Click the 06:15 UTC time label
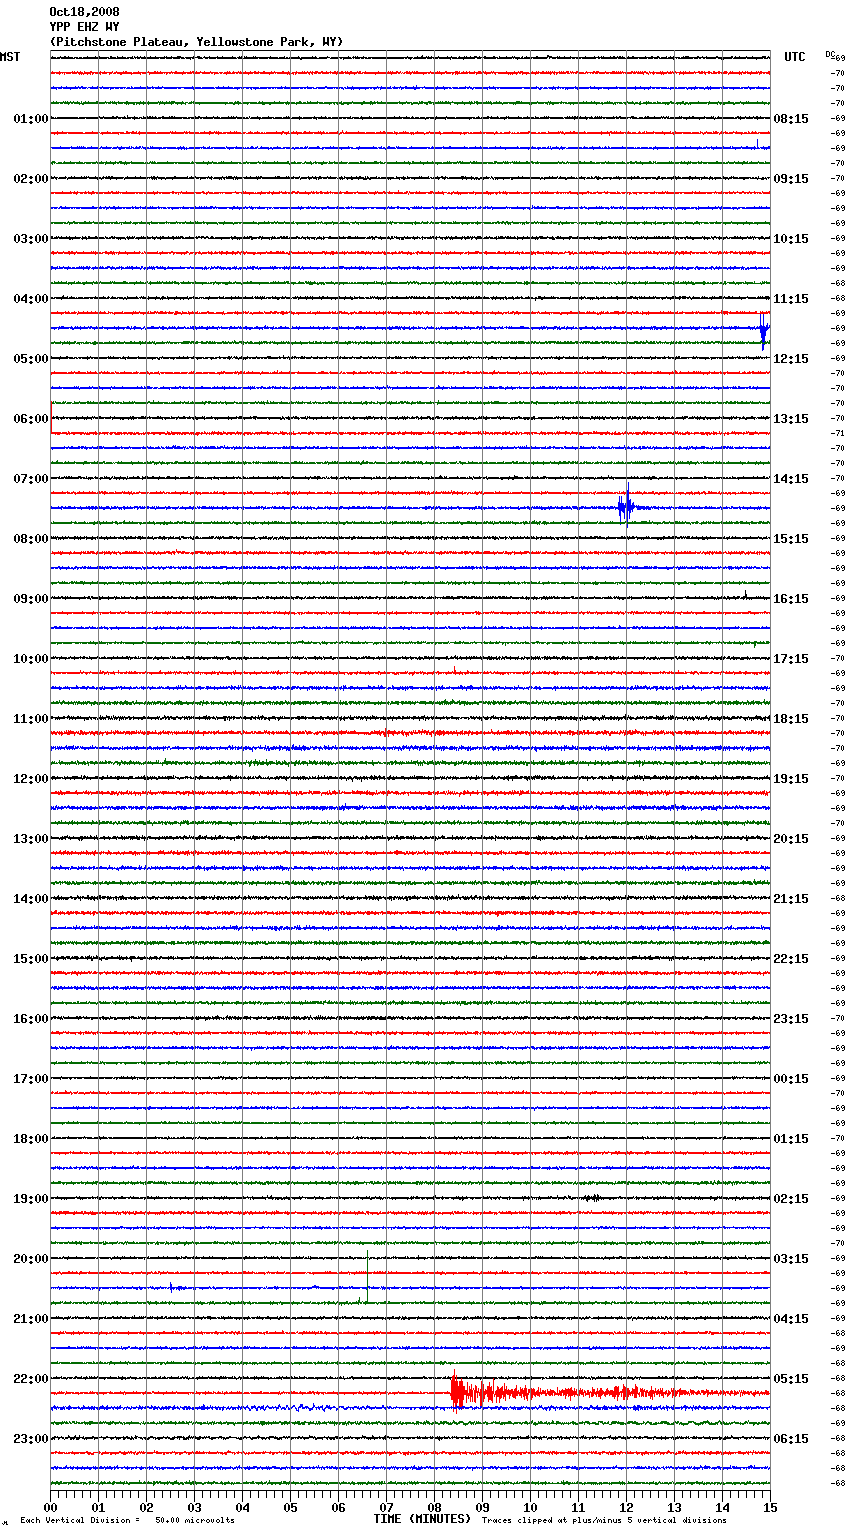Screen dimensions: 850x1534 click(791, 1439)
